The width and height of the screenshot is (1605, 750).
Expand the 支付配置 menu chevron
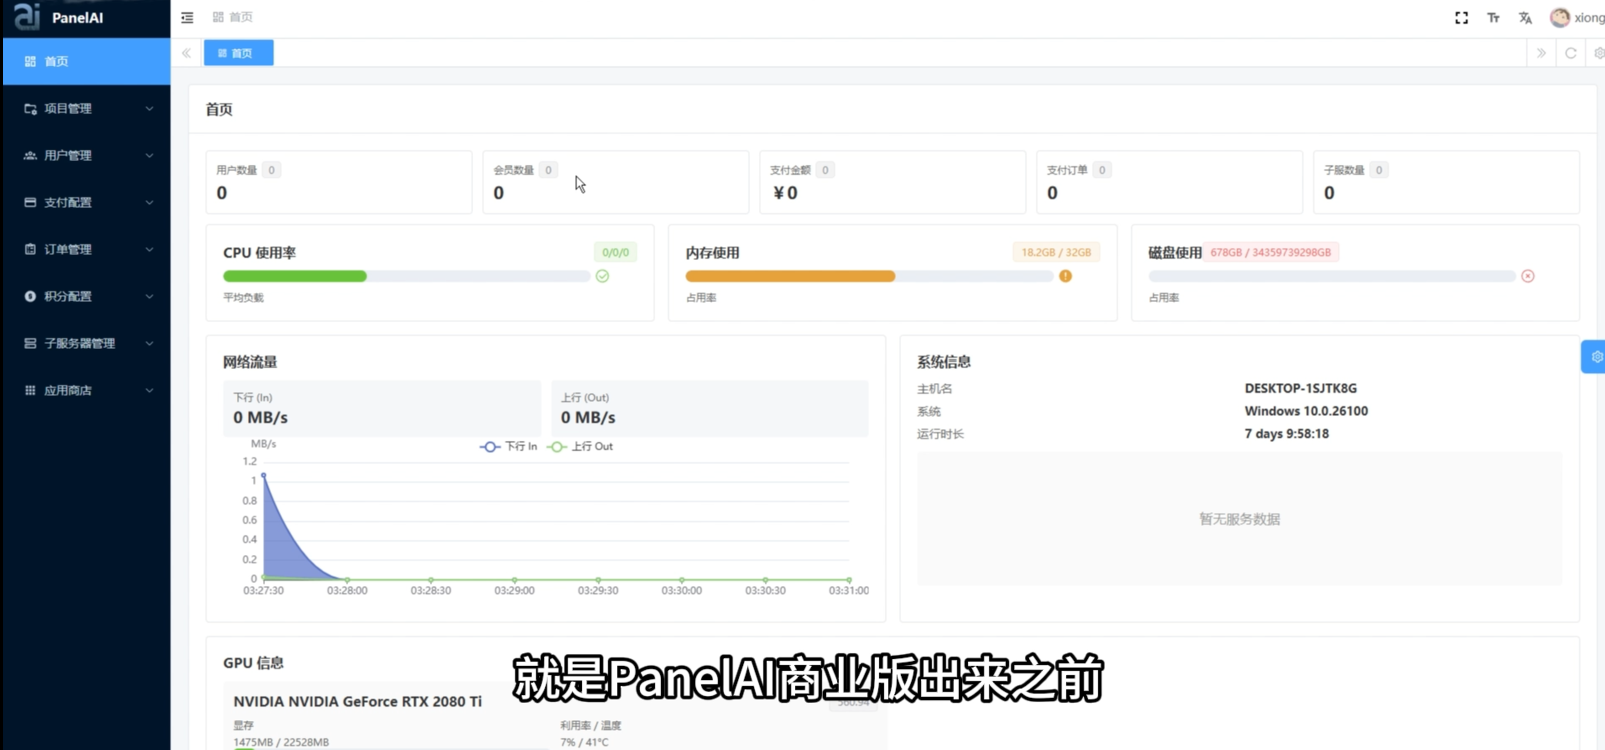(x=149, y=202)
